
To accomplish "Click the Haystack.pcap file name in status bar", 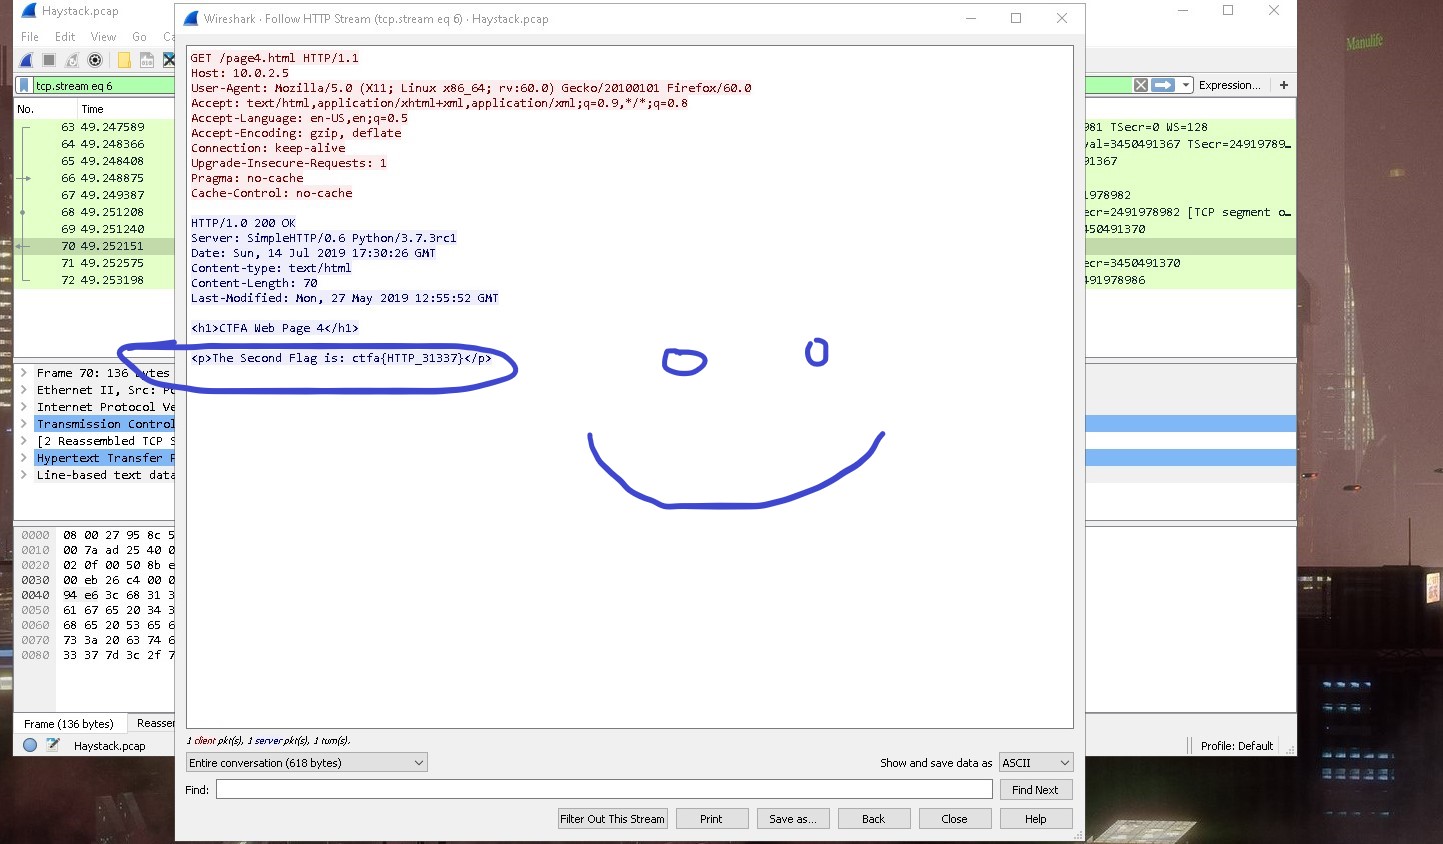I will [x=110, y=745].
